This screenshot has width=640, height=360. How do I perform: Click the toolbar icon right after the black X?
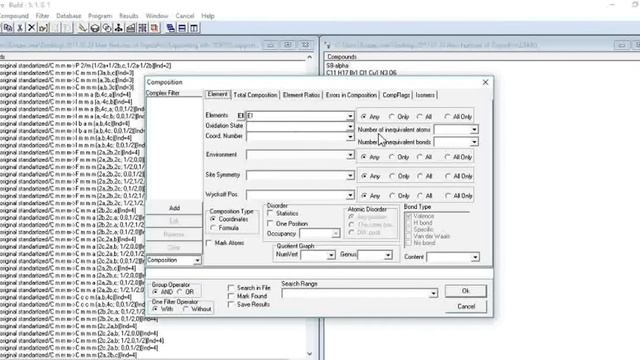tap(43, 28)
